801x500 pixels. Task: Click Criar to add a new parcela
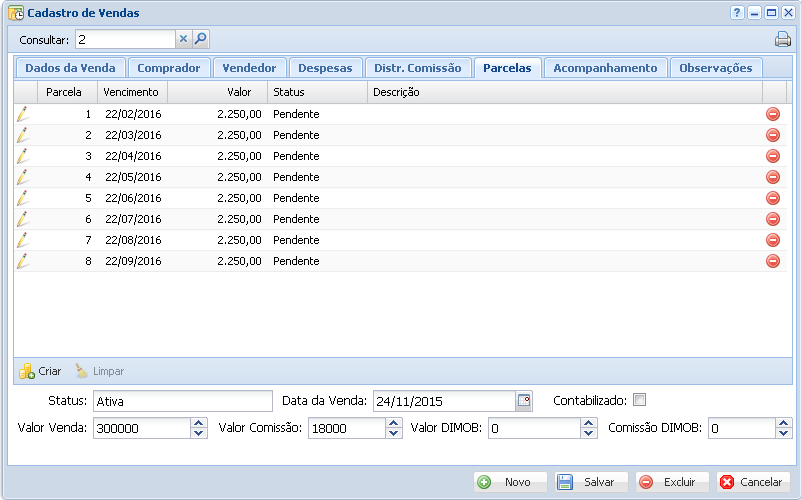tap(41, 371)
